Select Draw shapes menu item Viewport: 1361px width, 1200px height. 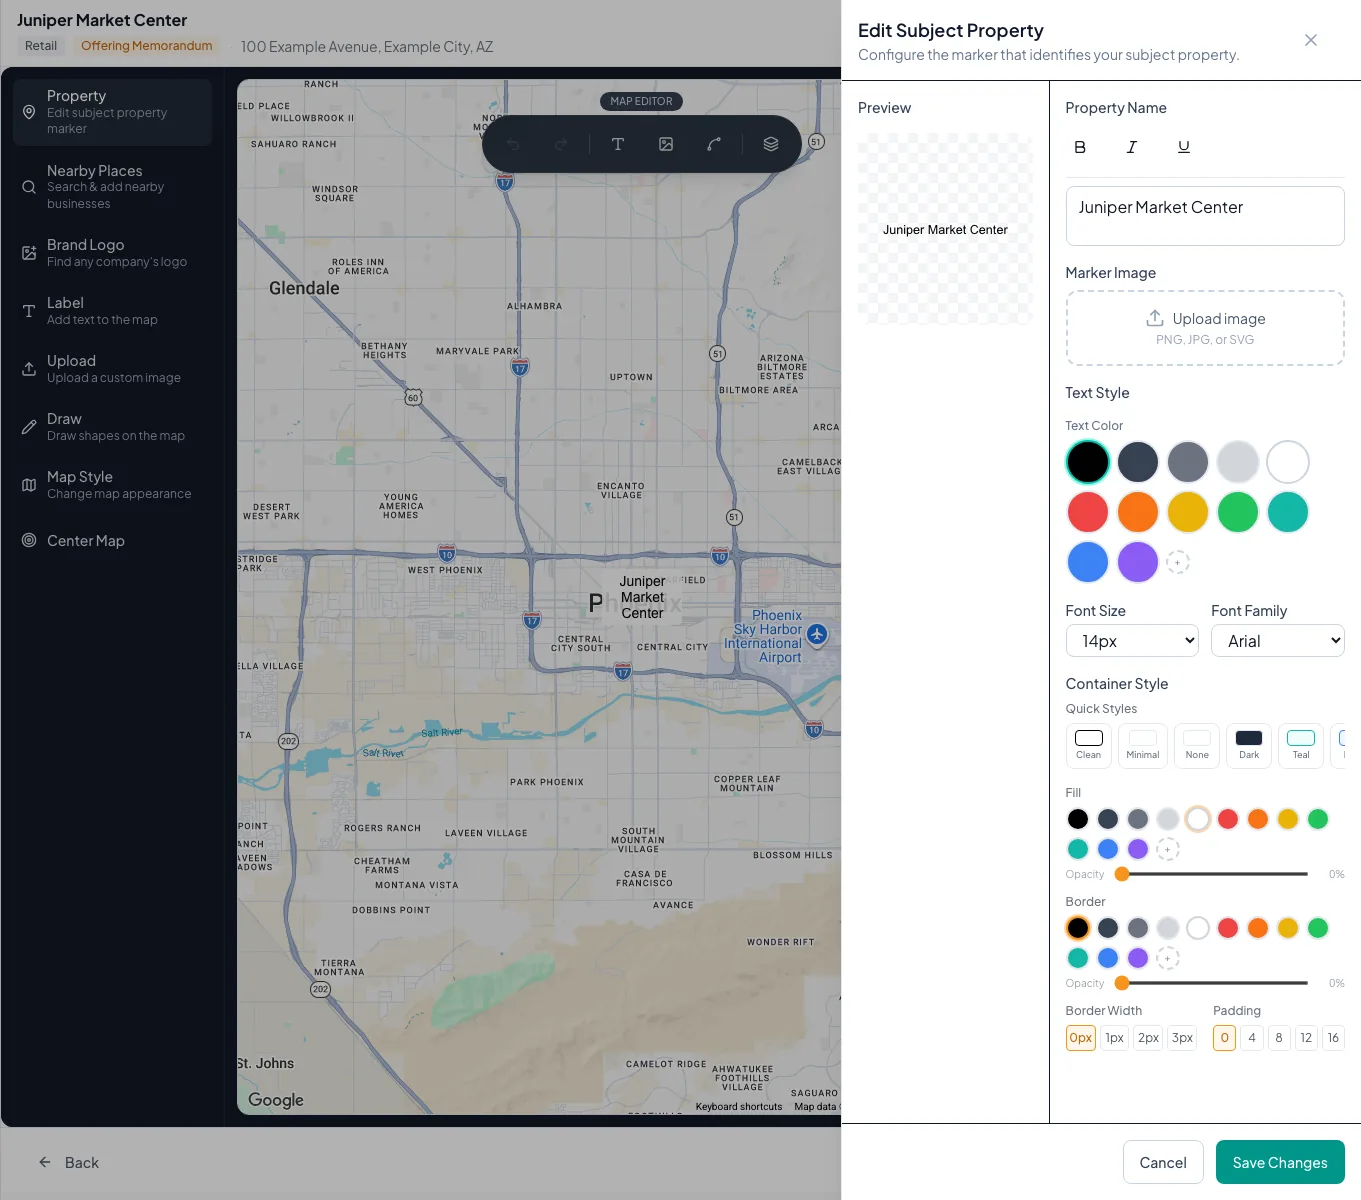click(x=112, y=427)
